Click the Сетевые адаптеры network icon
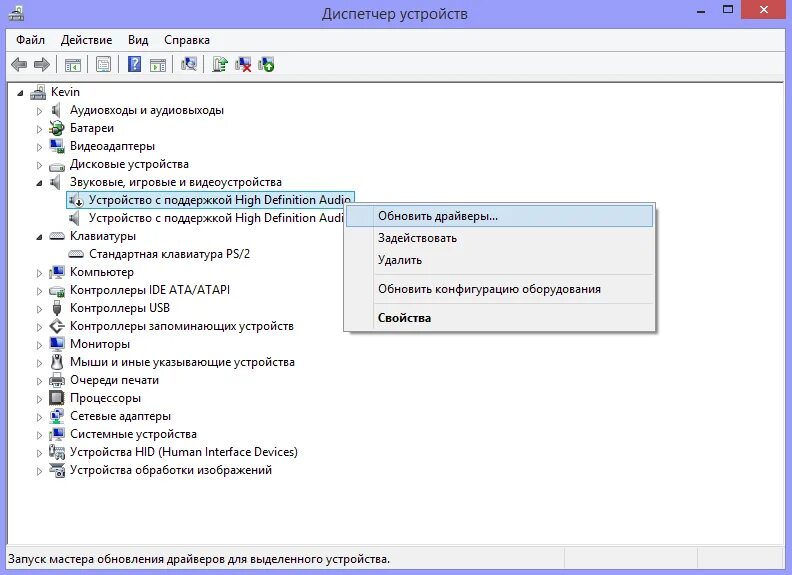 (x=57, y=416)
